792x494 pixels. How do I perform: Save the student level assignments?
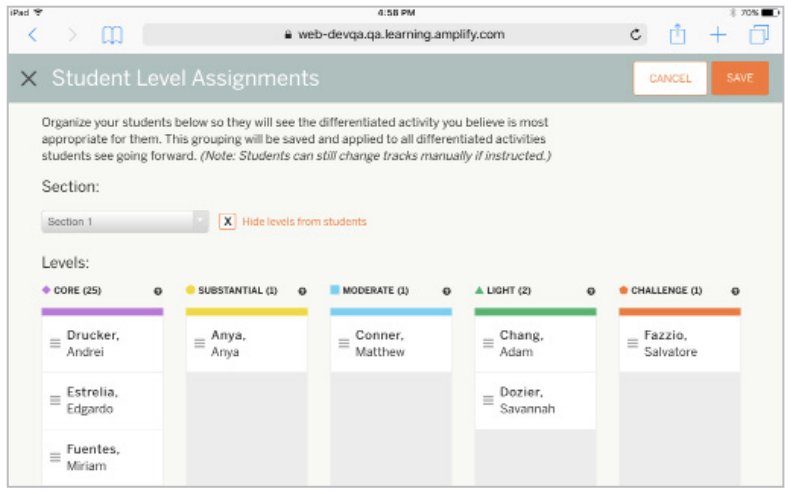pos(740,78)
